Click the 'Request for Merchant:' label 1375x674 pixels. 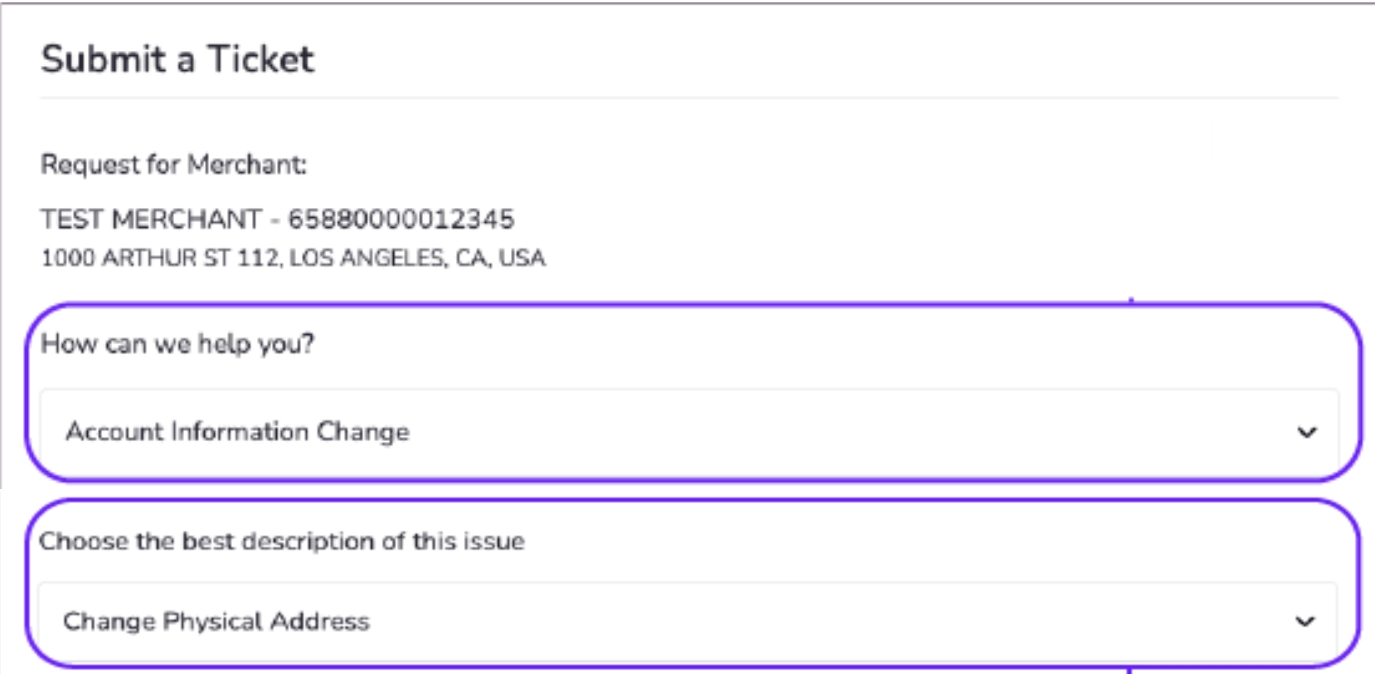tap(173, 164)
